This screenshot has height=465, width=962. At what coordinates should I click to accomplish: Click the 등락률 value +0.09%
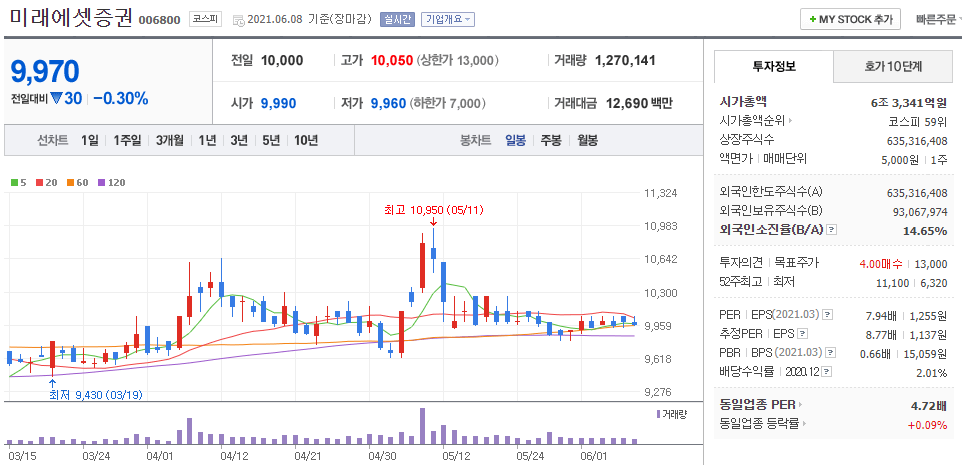pos(928,425)
